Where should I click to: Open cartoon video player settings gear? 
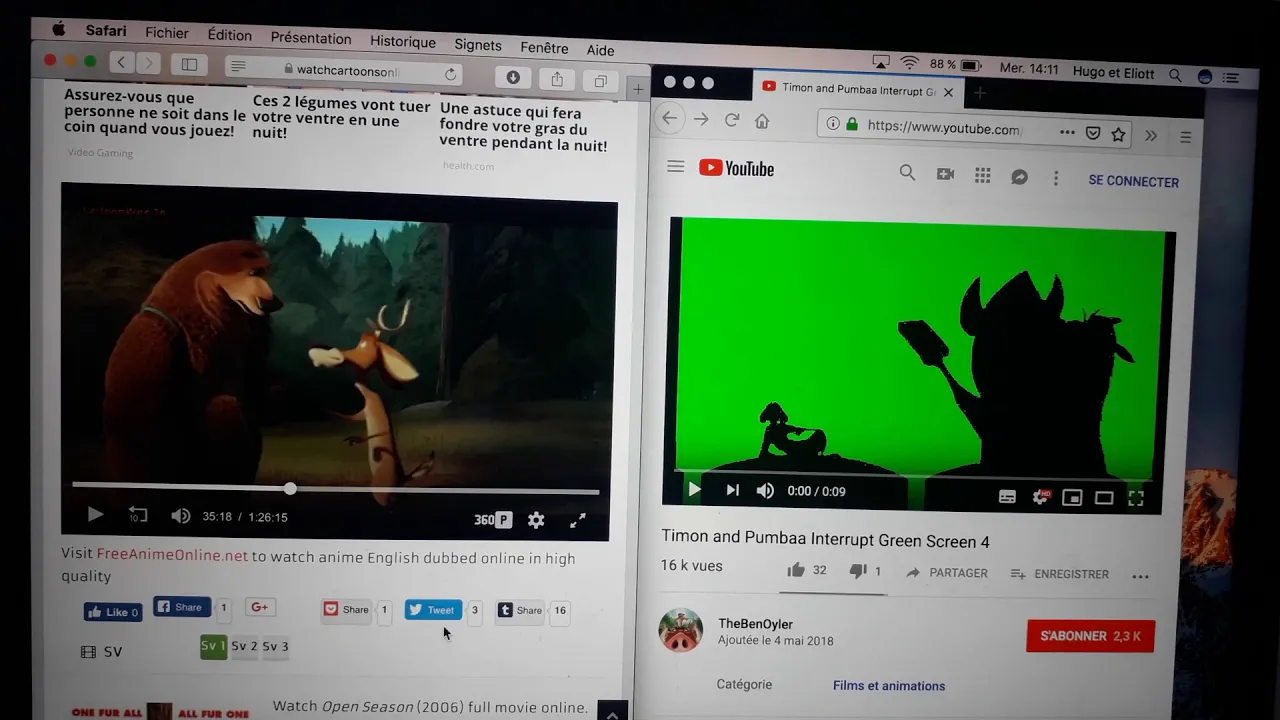coord(536,520)
